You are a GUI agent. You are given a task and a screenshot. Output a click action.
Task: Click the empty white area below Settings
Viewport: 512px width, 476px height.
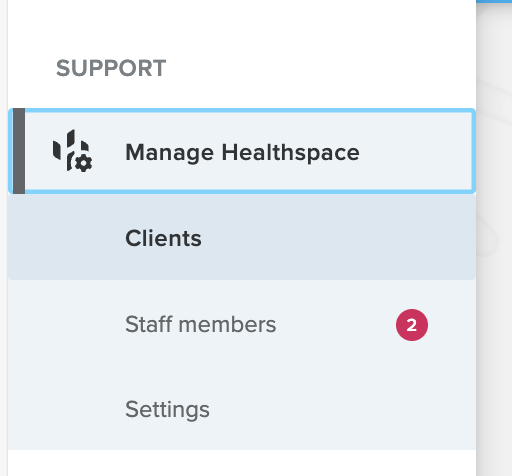(242, 463)
